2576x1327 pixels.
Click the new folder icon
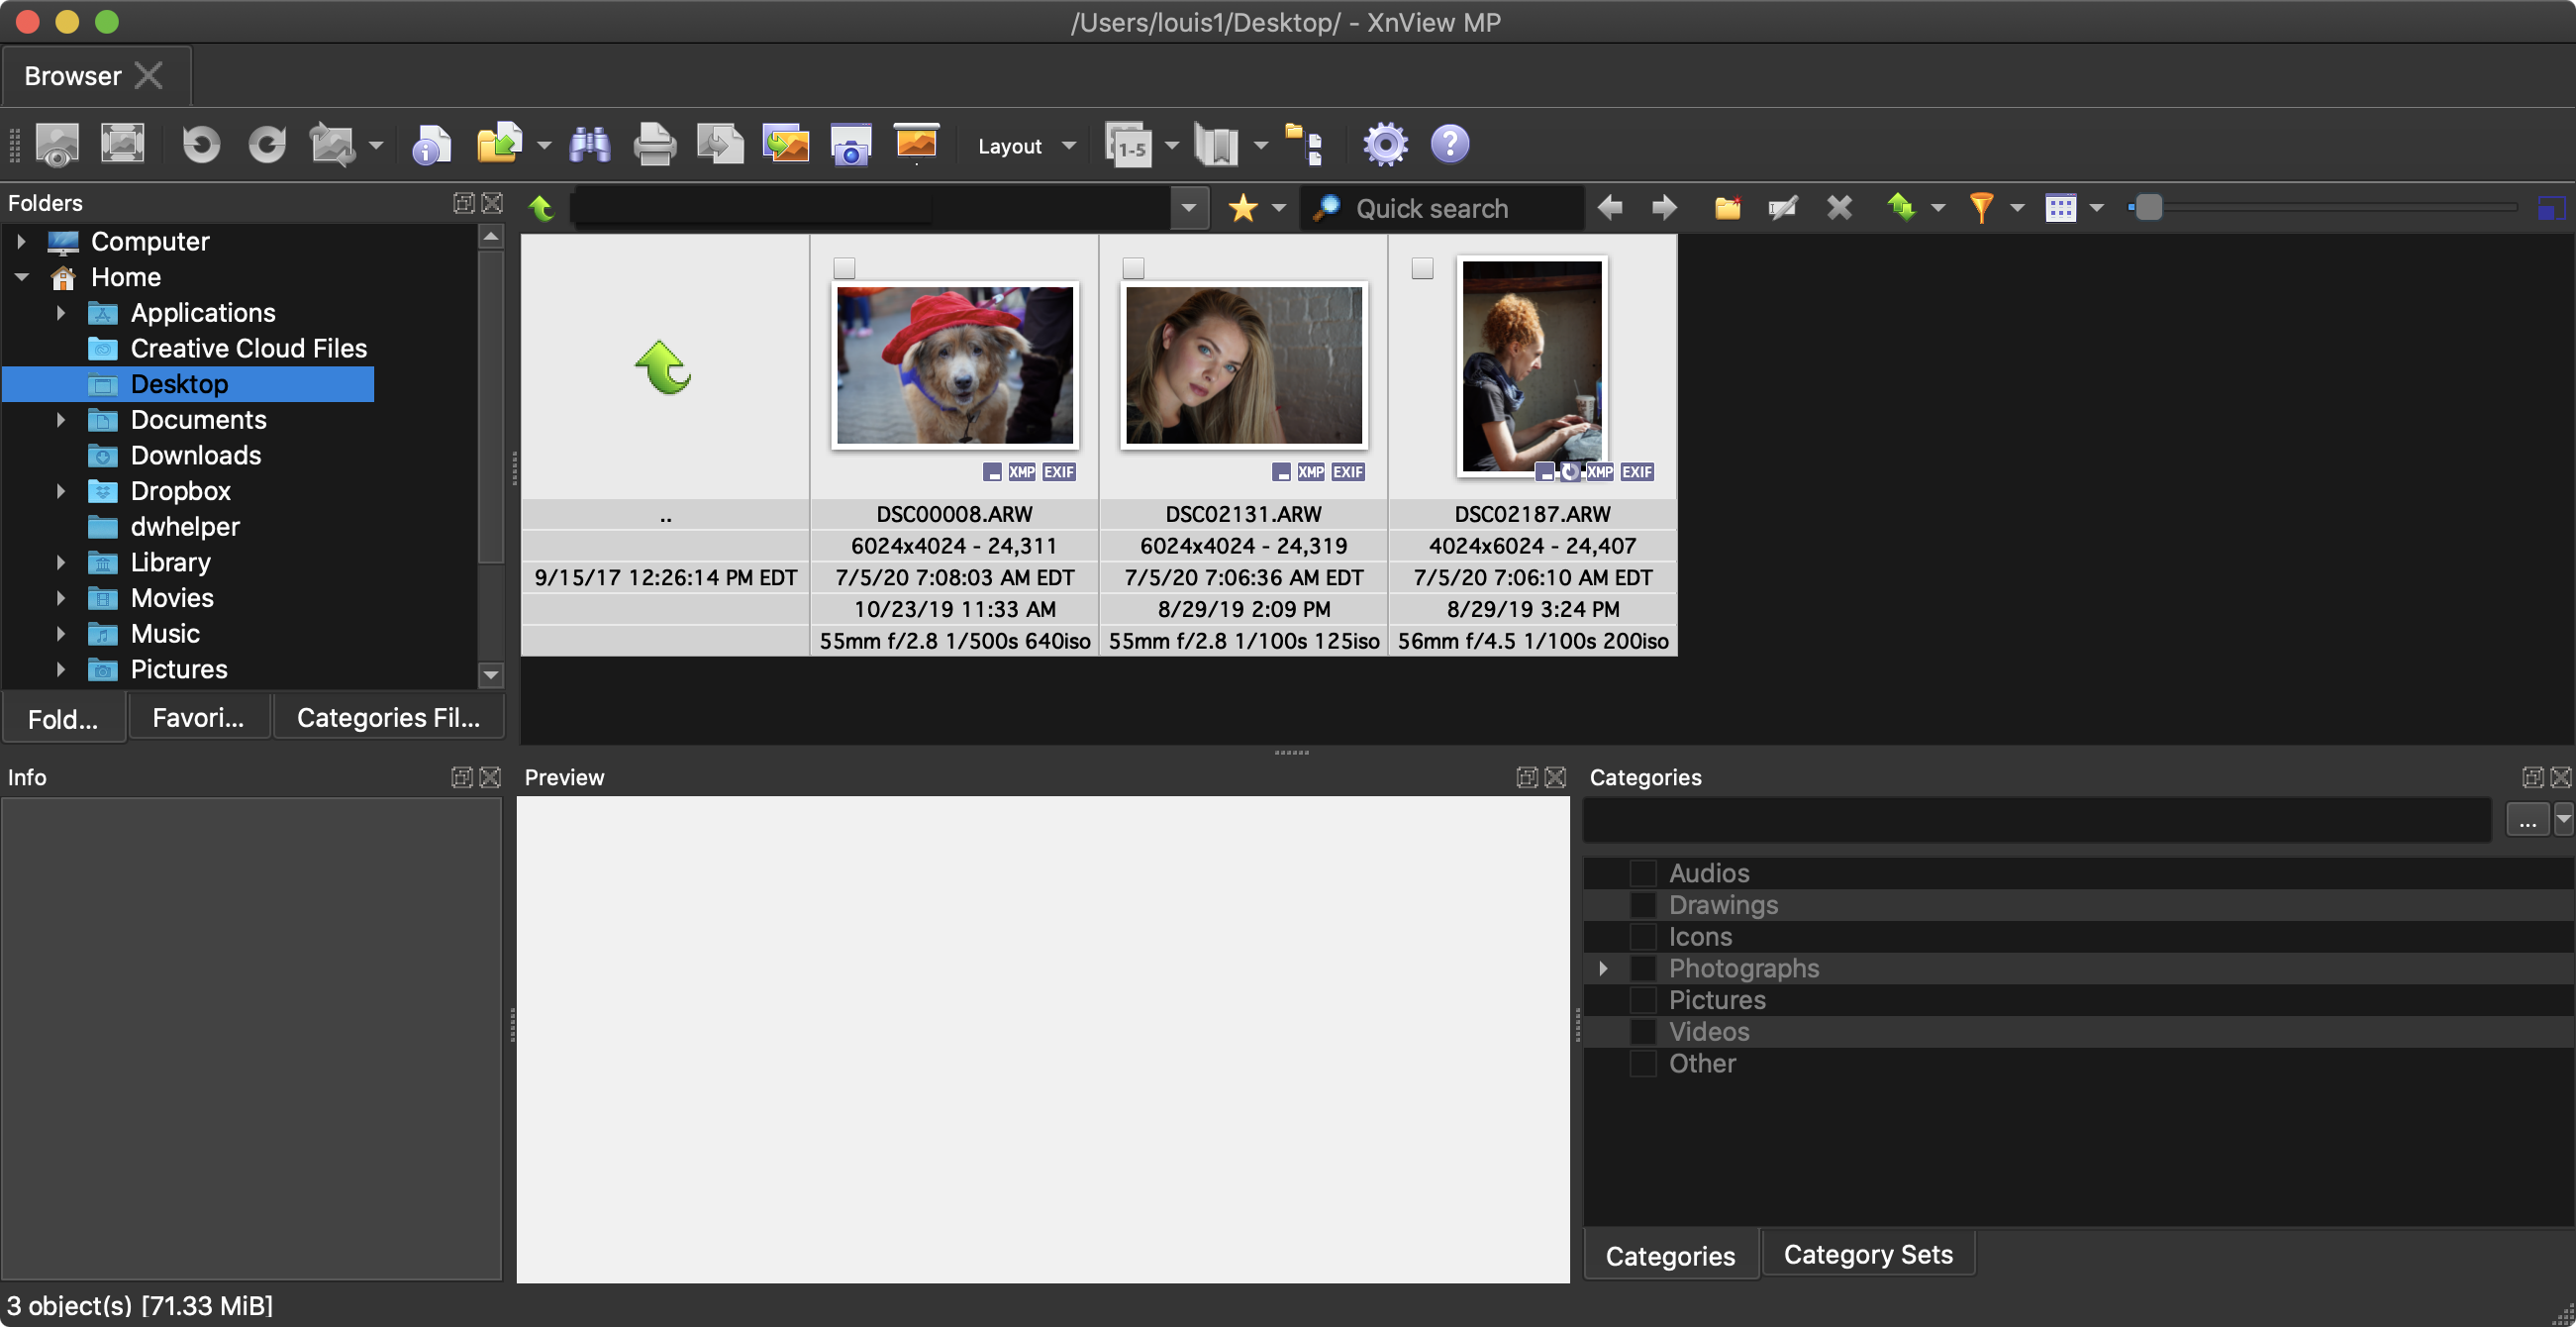[1727, 208]
